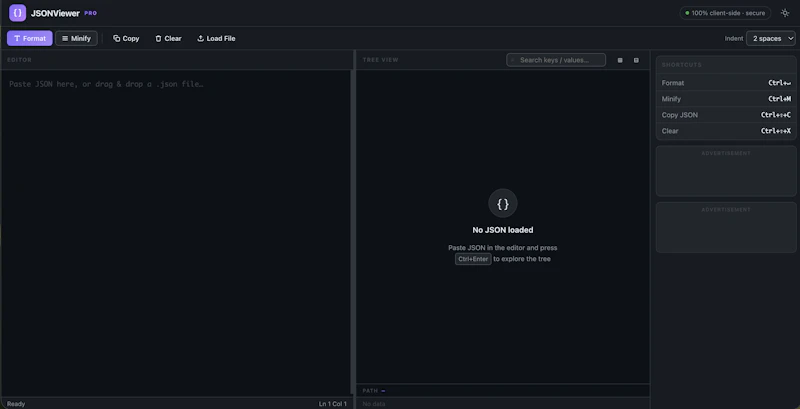Copy the JSON with the Copy button
This screenshot has height=409, width=800.
(x=126, y=38)
